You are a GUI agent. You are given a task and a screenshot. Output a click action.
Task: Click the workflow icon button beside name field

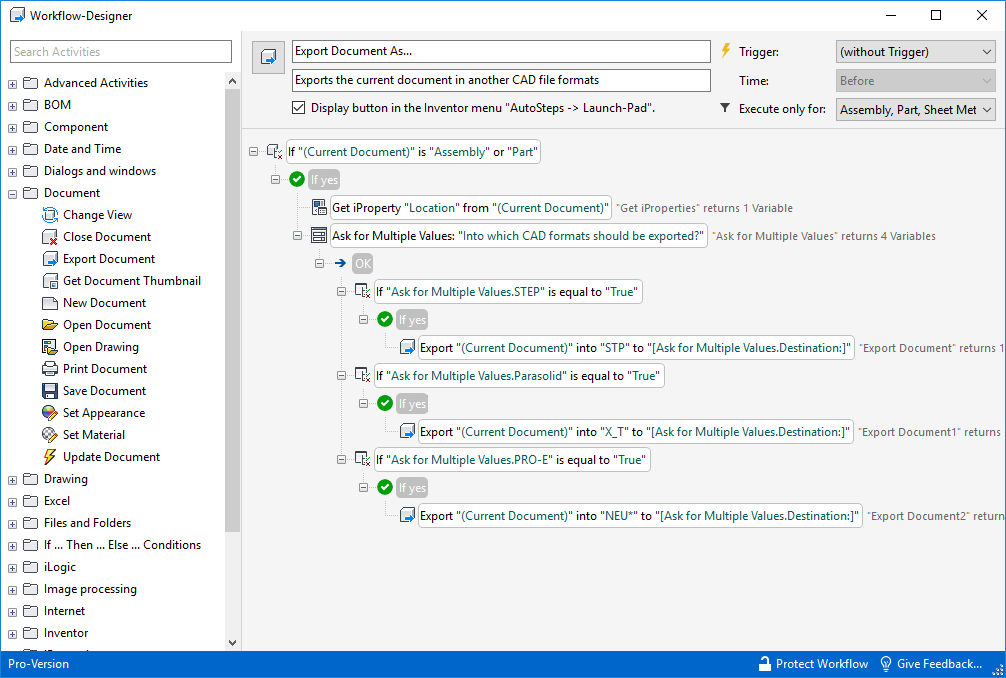point(268,59)
